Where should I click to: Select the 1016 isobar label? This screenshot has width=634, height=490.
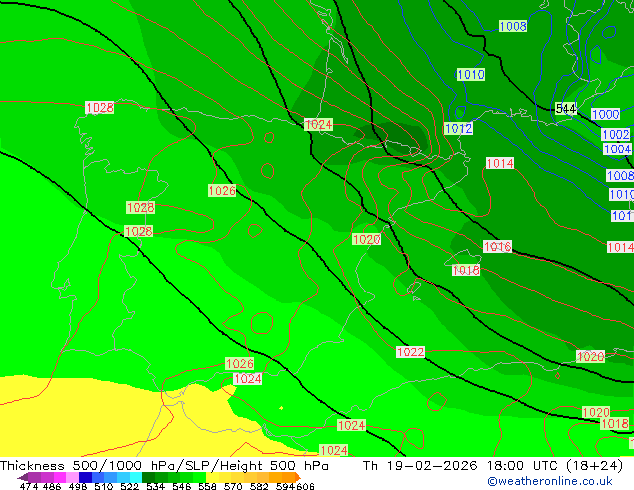pos(497,247)
